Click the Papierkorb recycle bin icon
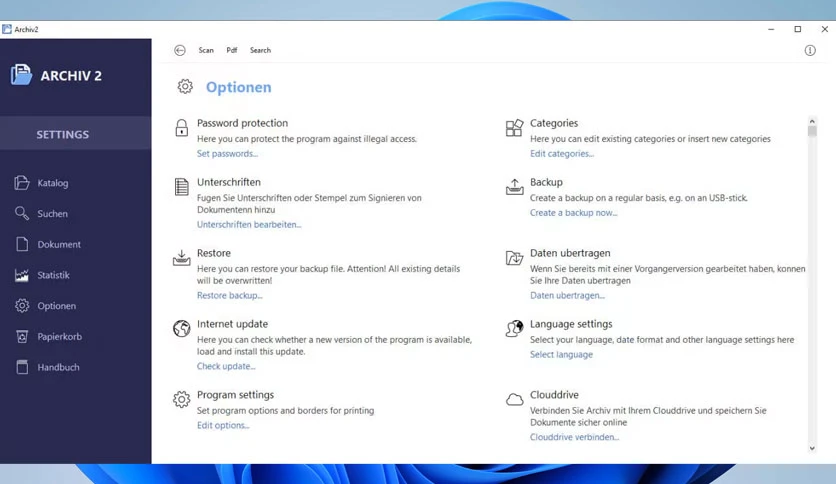The image size is (836, 484). 22,336
